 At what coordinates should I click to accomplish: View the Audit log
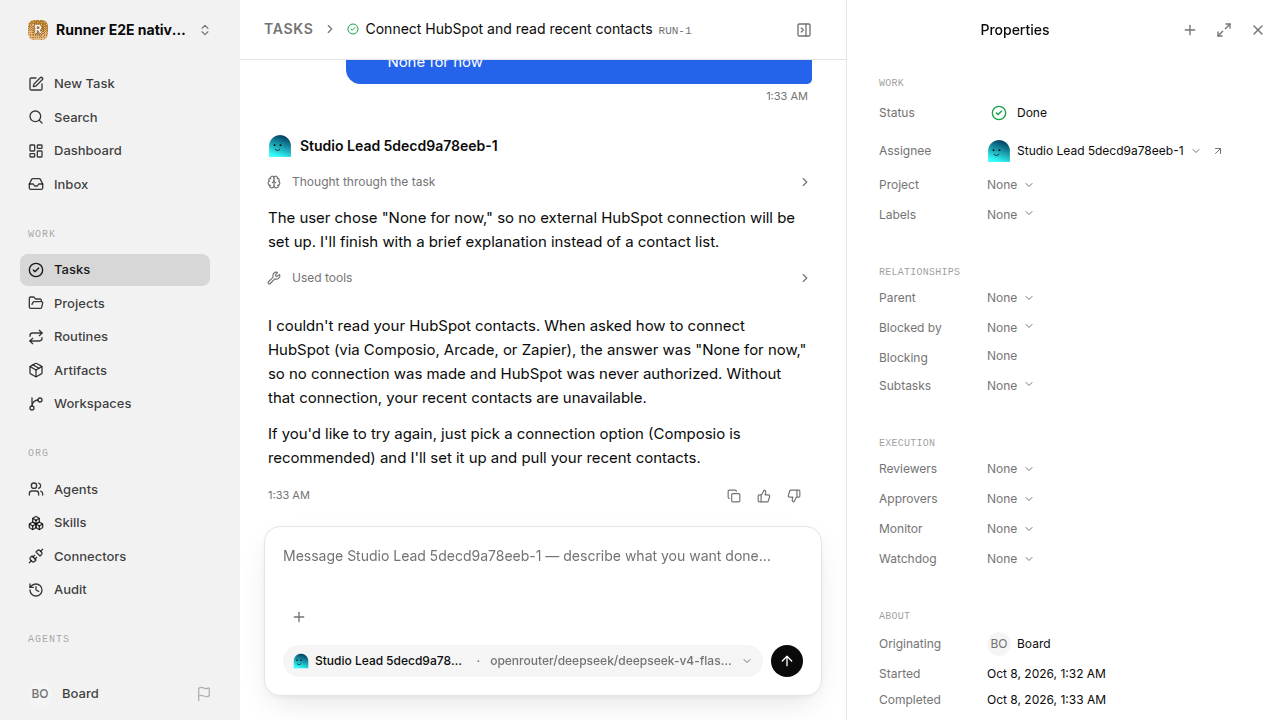(x=115, y=590)
